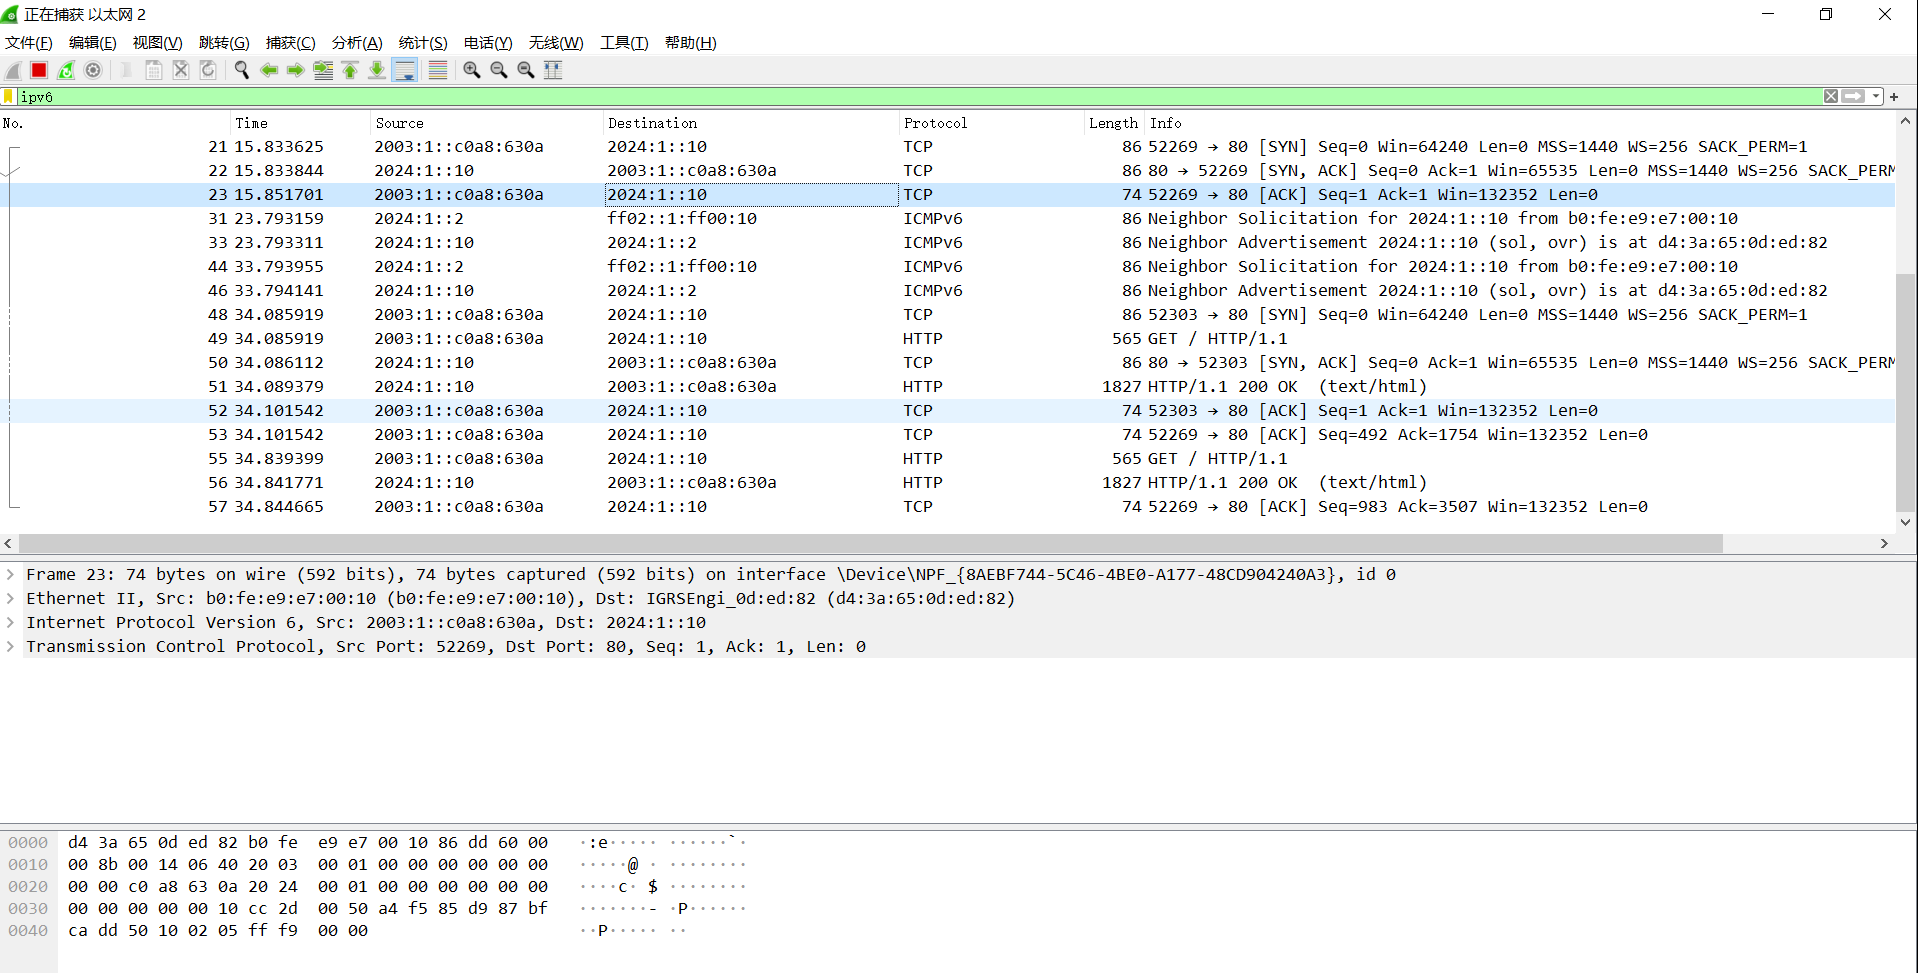Click the start capture shark fin icon
1918x973 pixels.
pyautogui.click(x=13, y=70)
